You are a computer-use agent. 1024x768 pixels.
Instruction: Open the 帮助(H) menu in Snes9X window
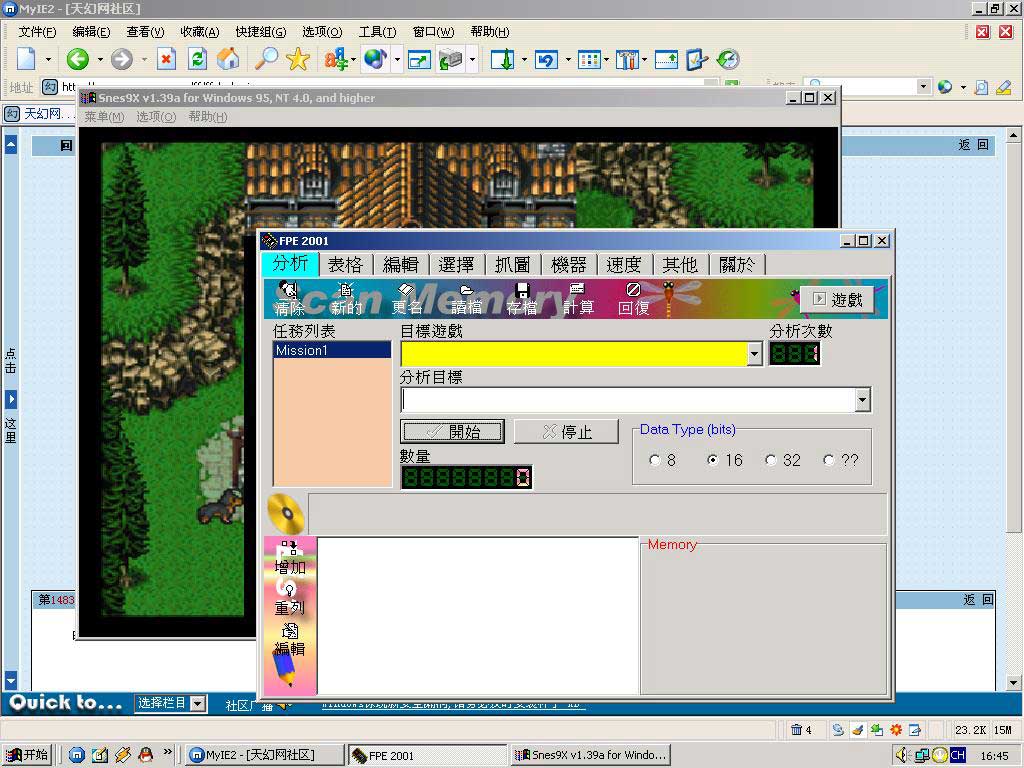coord(208,116)
